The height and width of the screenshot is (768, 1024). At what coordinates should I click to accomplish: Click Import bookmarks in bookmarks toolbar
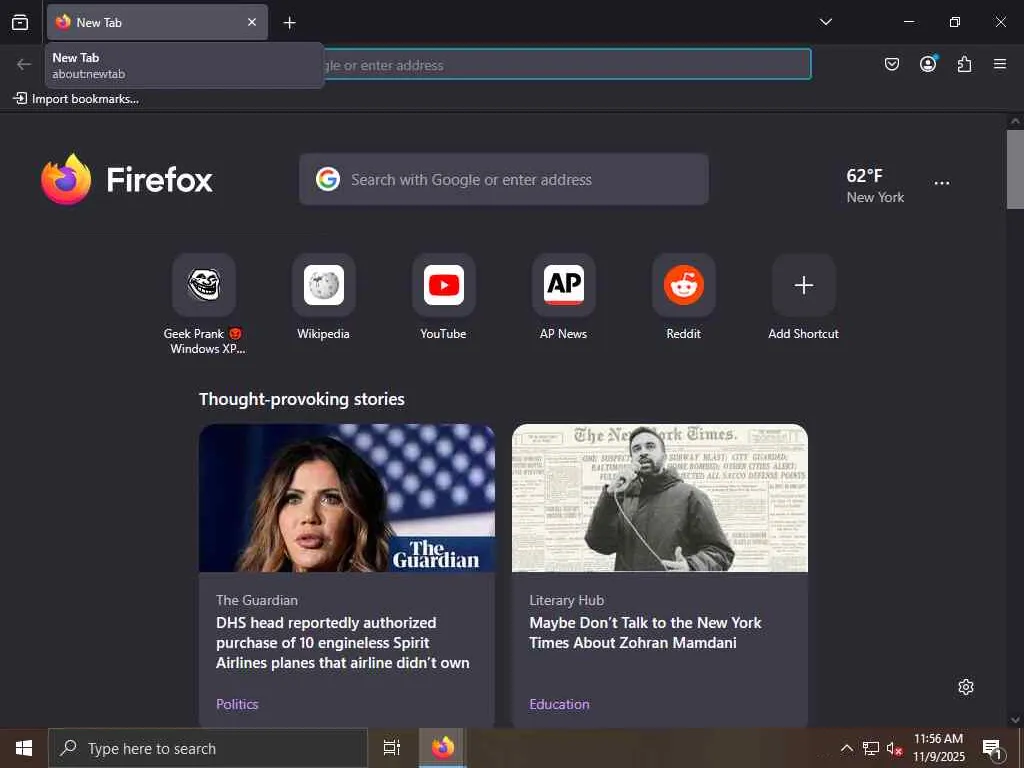[x=76, y=99]
